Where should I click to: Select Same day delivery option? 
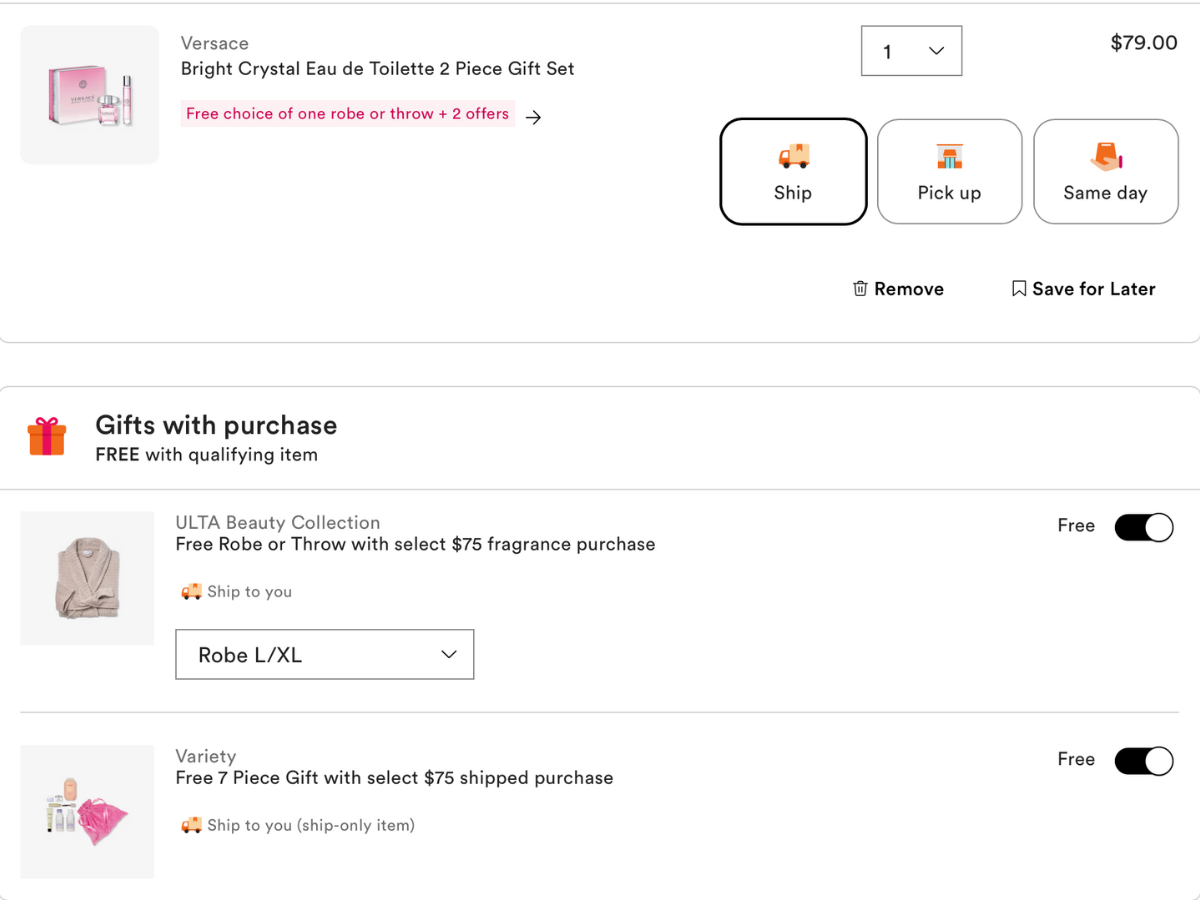(x=1105, y=172)
